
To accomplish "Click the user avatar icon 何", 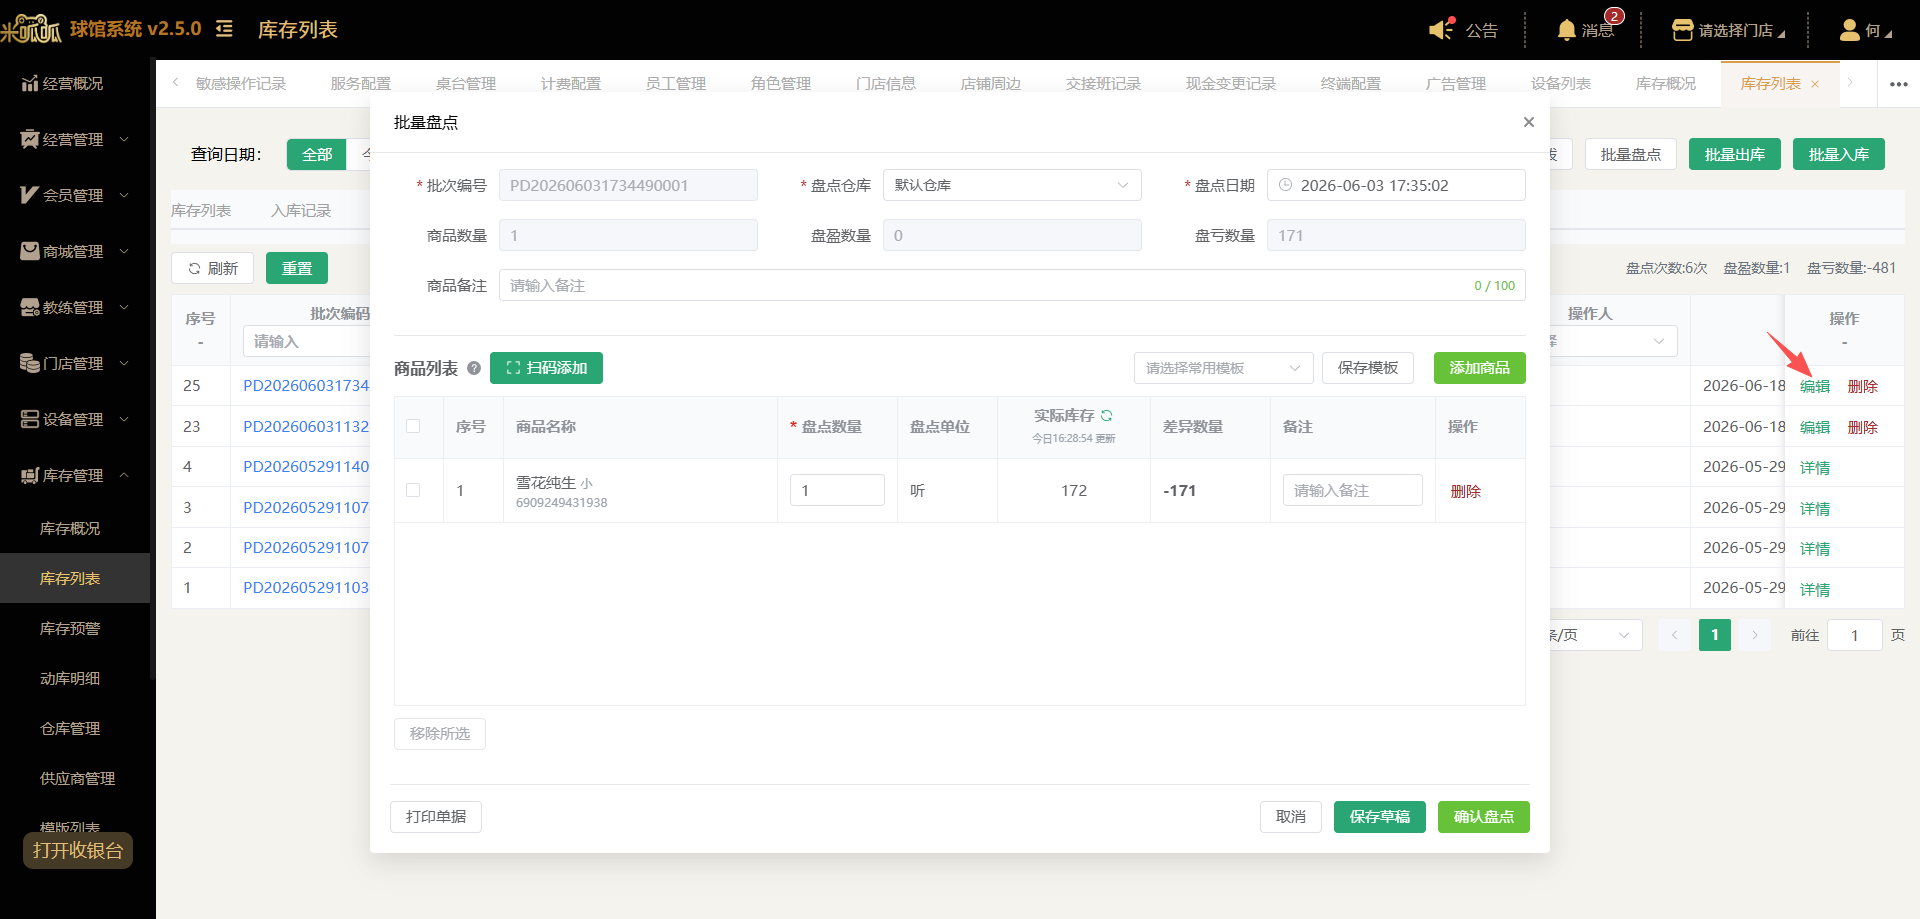I will [x=1849, y=30].
